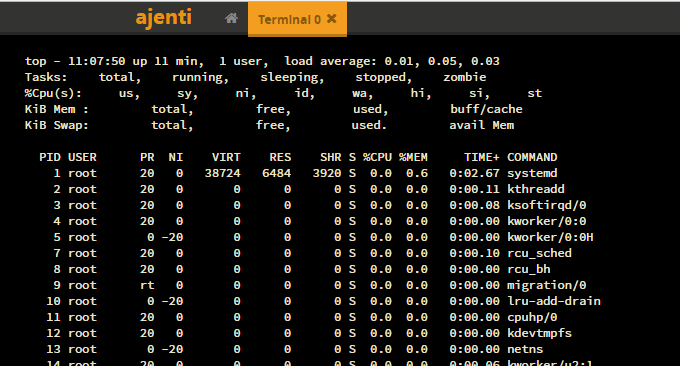
Task: Click the zombie text
Action: (464, 77)
